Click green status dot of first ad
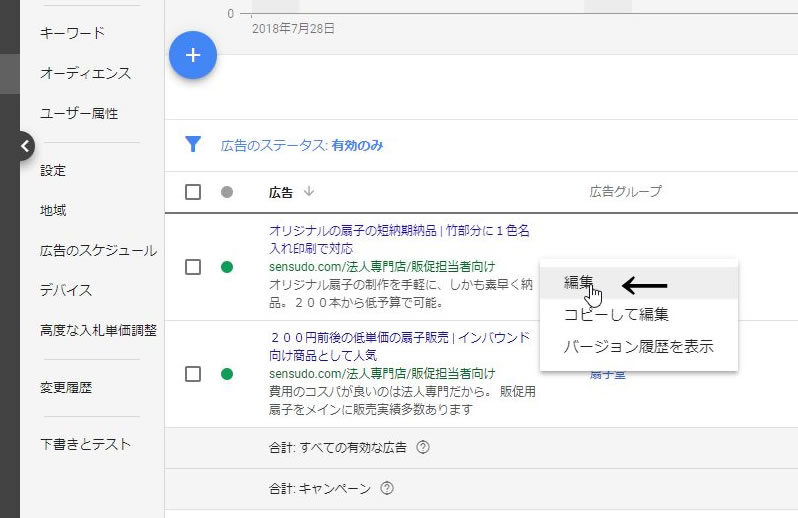Viewport: 798px width, 518px height. pos(226,267)
